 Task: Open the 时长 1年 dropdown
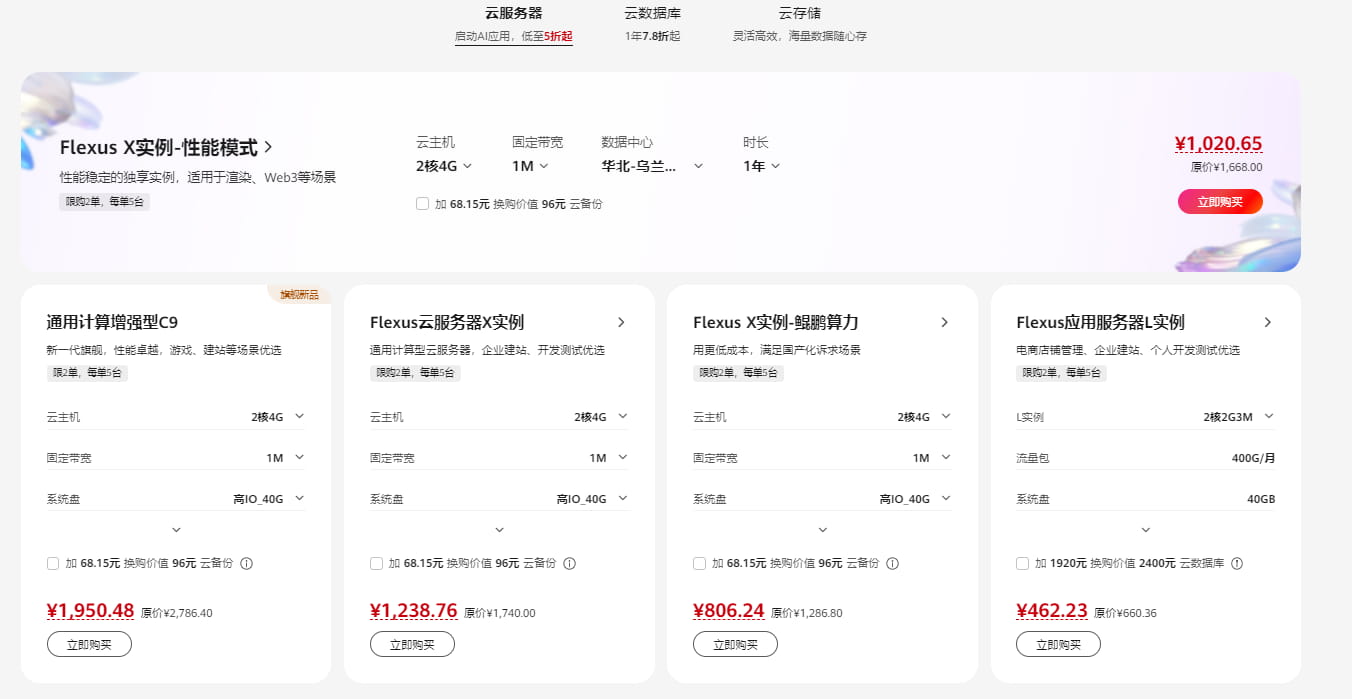coord(762,166)
